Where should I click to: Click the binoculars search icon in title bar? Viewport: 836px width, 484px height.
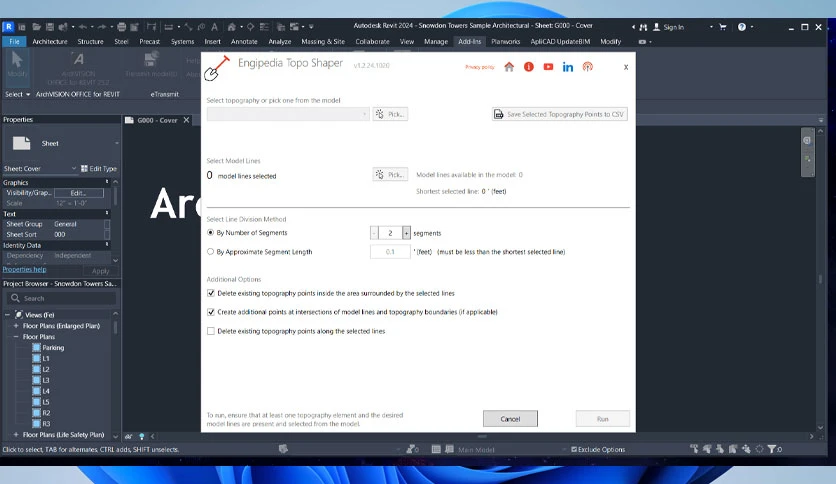pyautogui.click(x=643, y=27)
